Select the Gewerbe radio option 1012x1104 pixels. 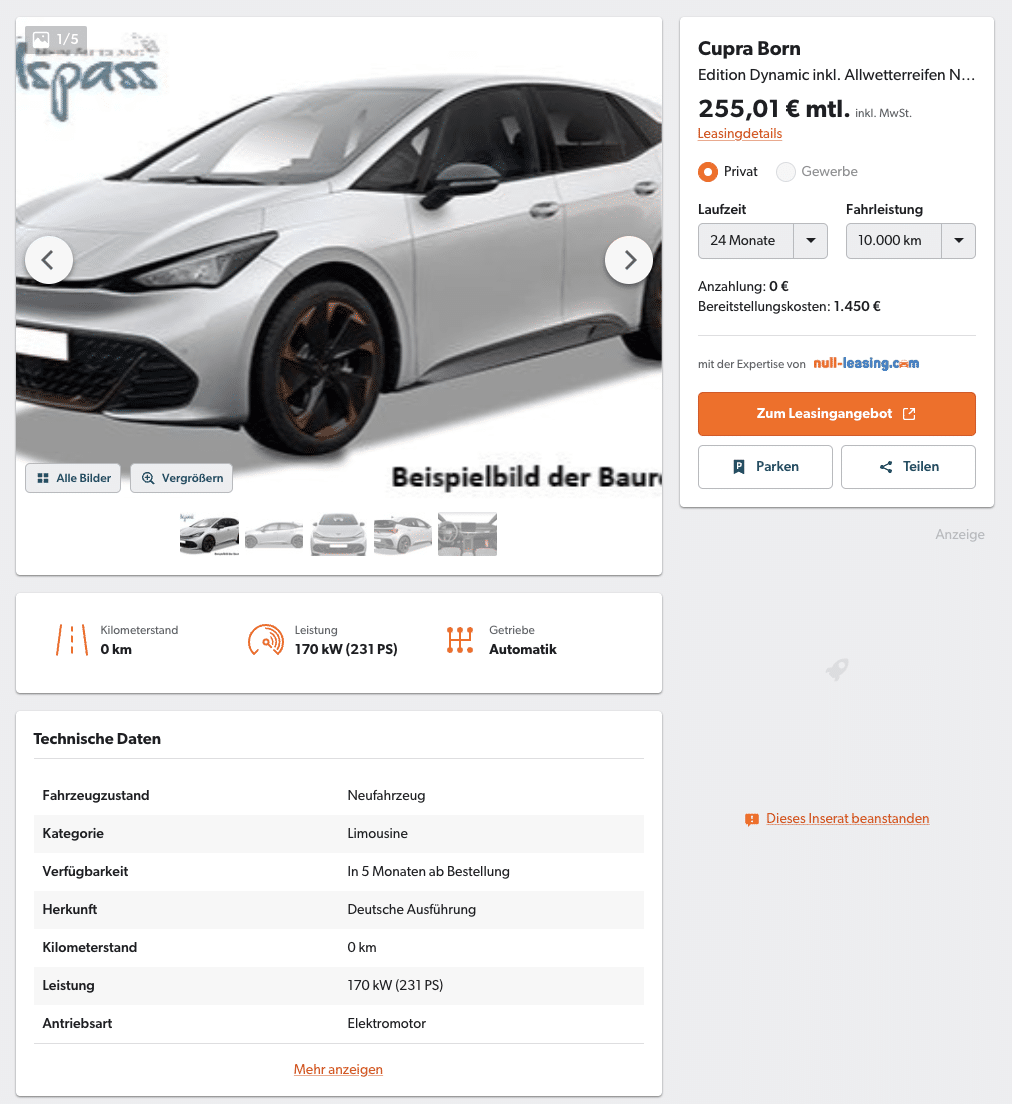785,172
